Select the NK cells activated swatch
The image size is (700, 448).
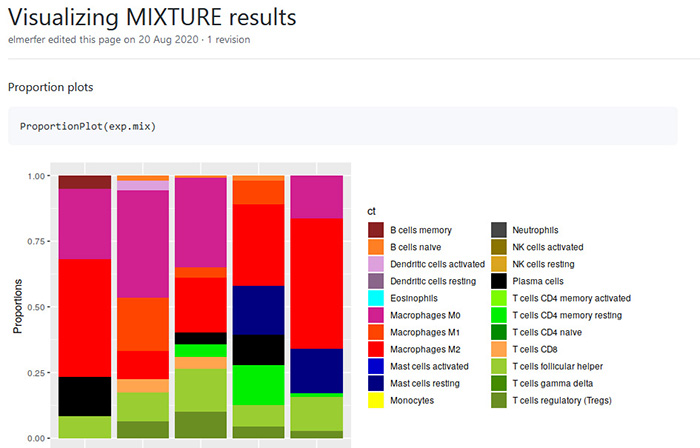click(499, 247)
